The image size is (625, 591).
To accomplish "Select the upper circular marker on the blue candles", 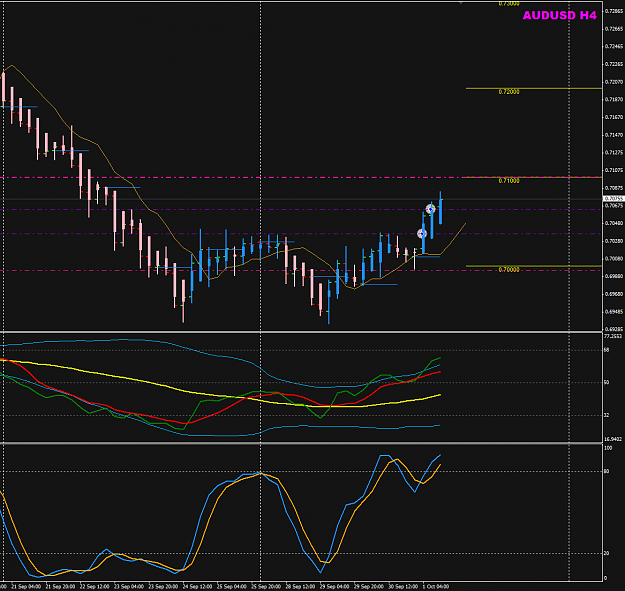I will 431,209.
